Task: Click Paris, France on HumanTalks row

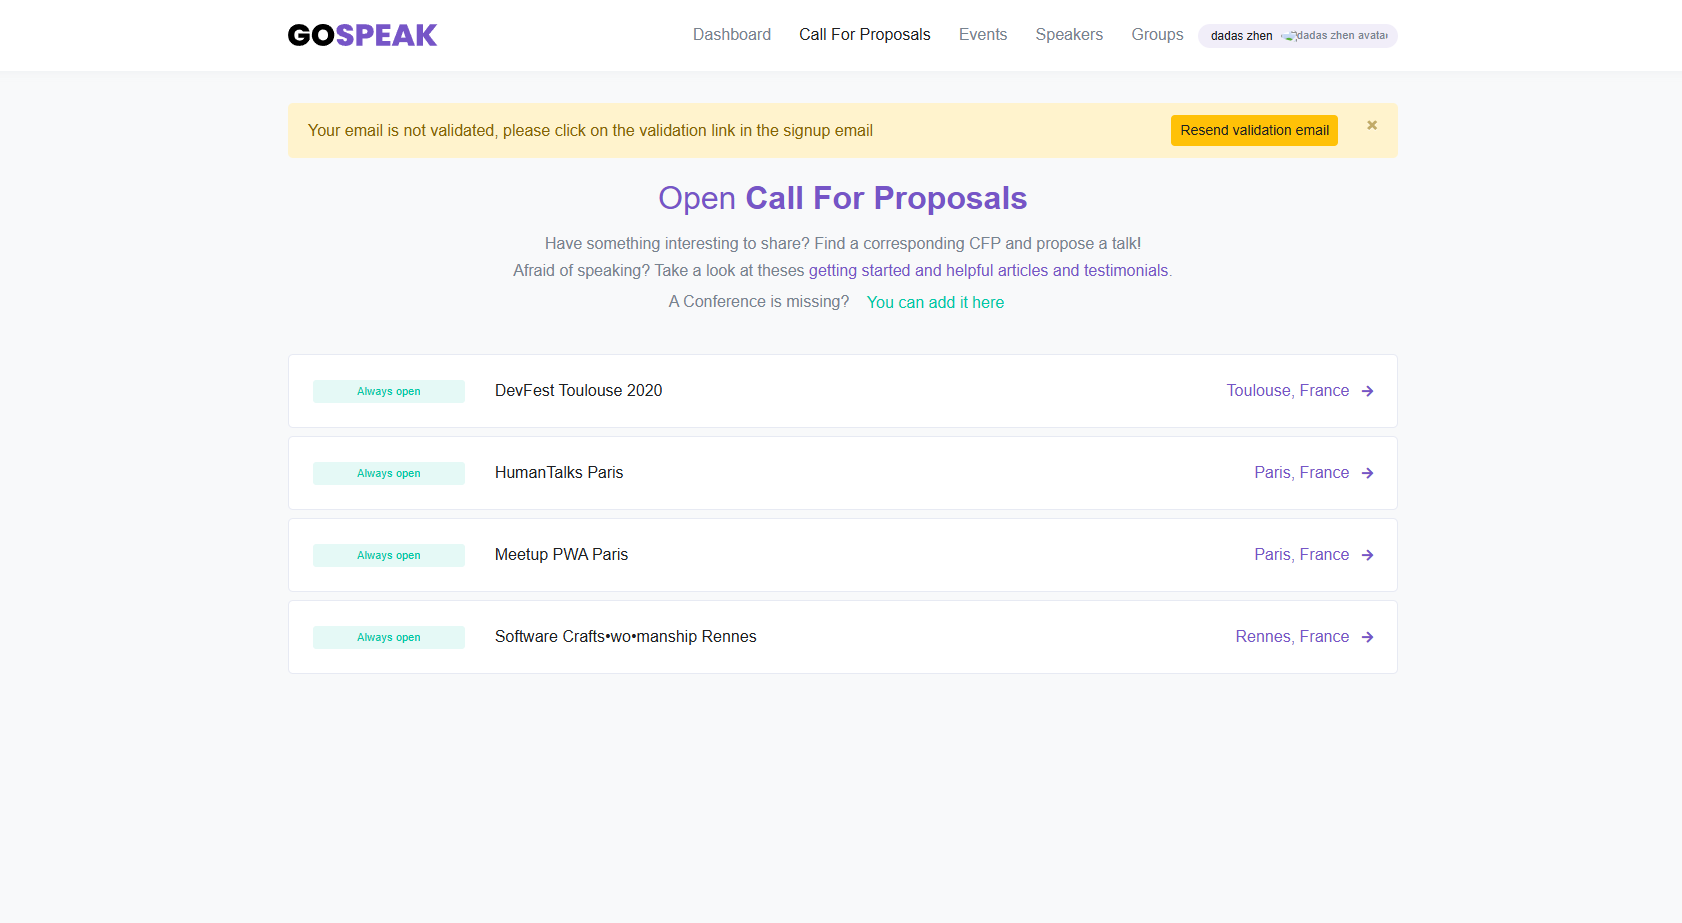Action: [1302, 472]
